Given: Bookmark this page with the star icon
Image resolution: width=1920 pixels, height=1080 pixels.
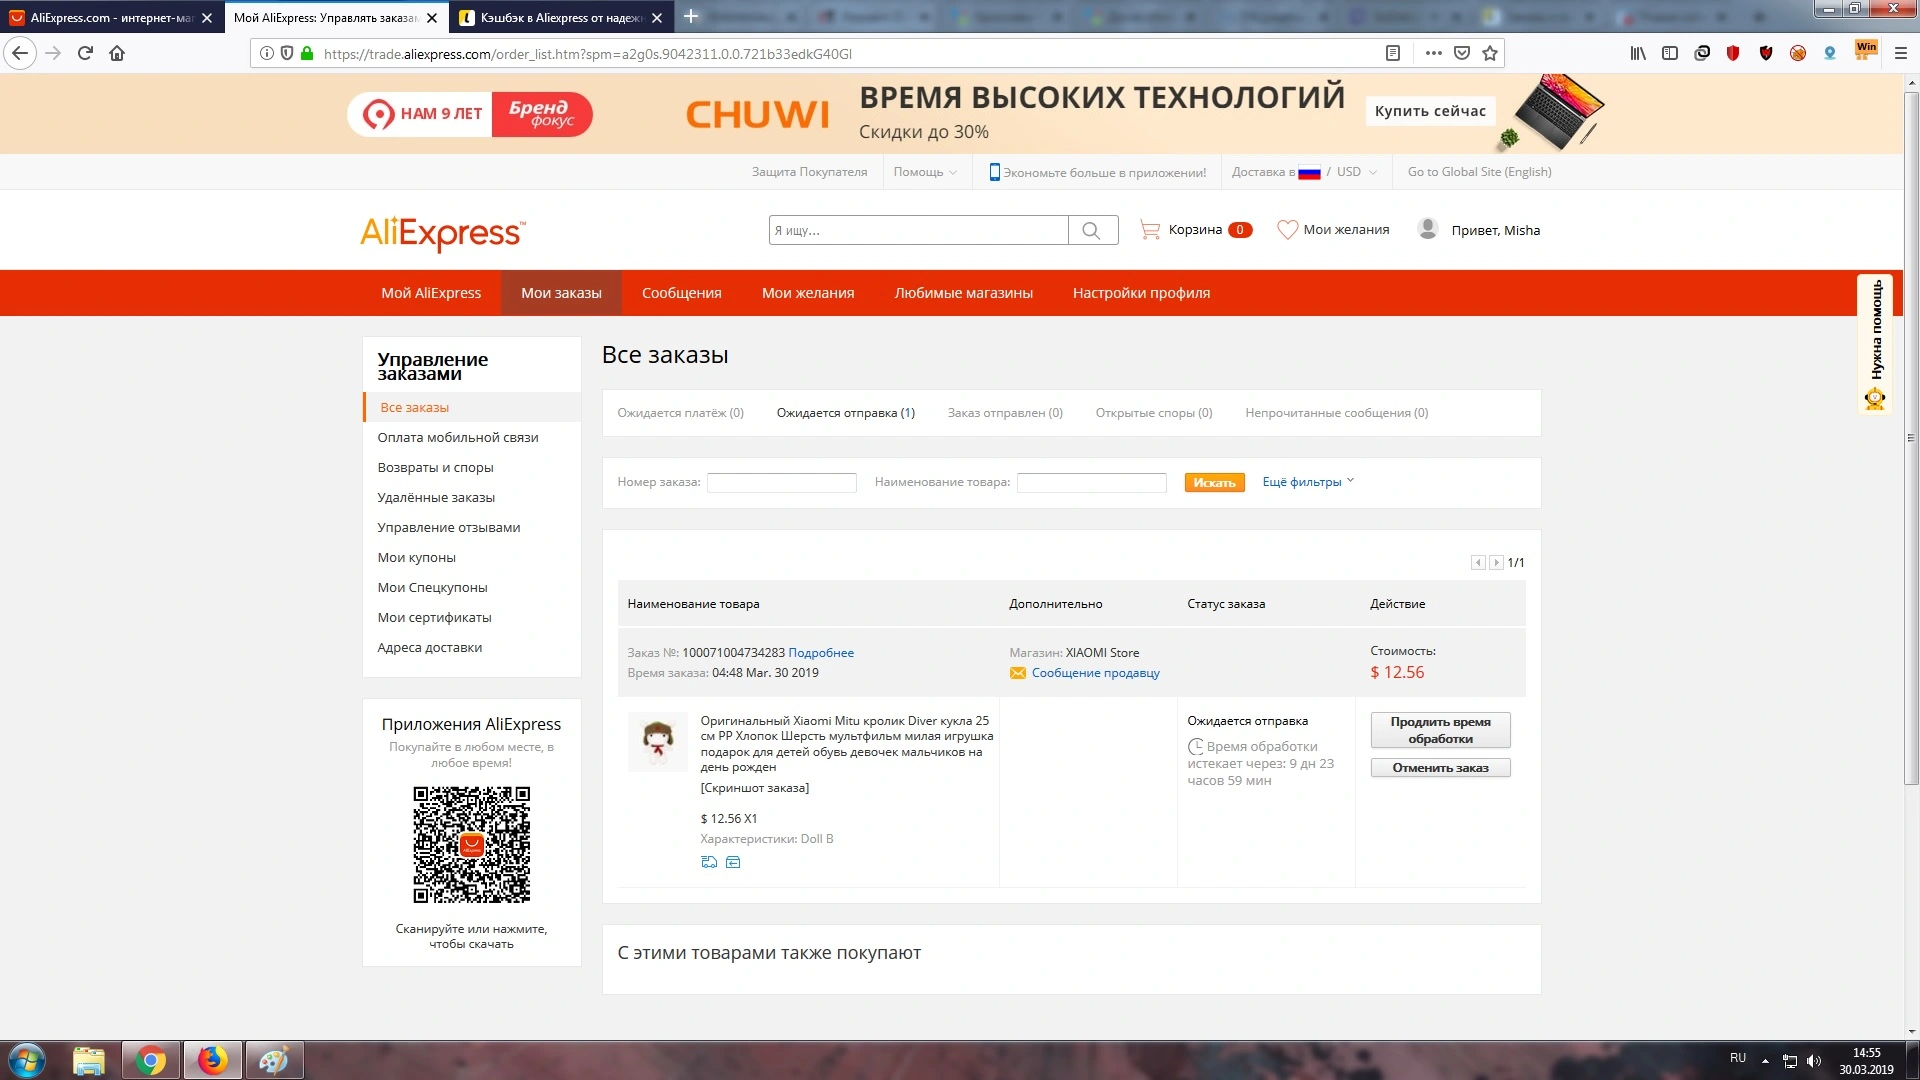Looking at the screenshot, I should pos(1490,54).
